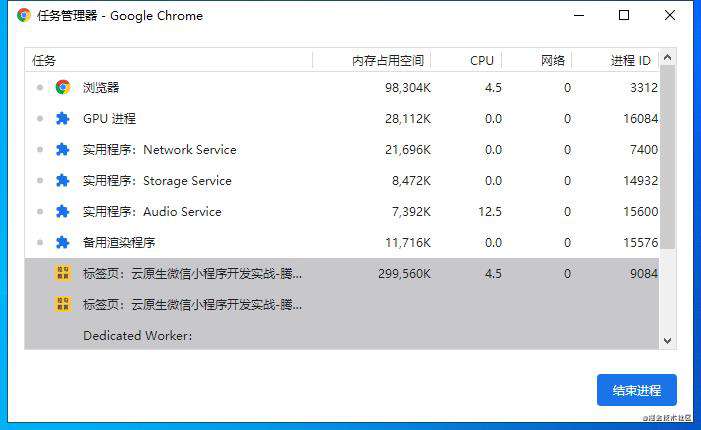Viewport: 701px width, 430px height.
Task: Click memory value 8,472K
Action: pyautogui.click(x=411, y=181)
